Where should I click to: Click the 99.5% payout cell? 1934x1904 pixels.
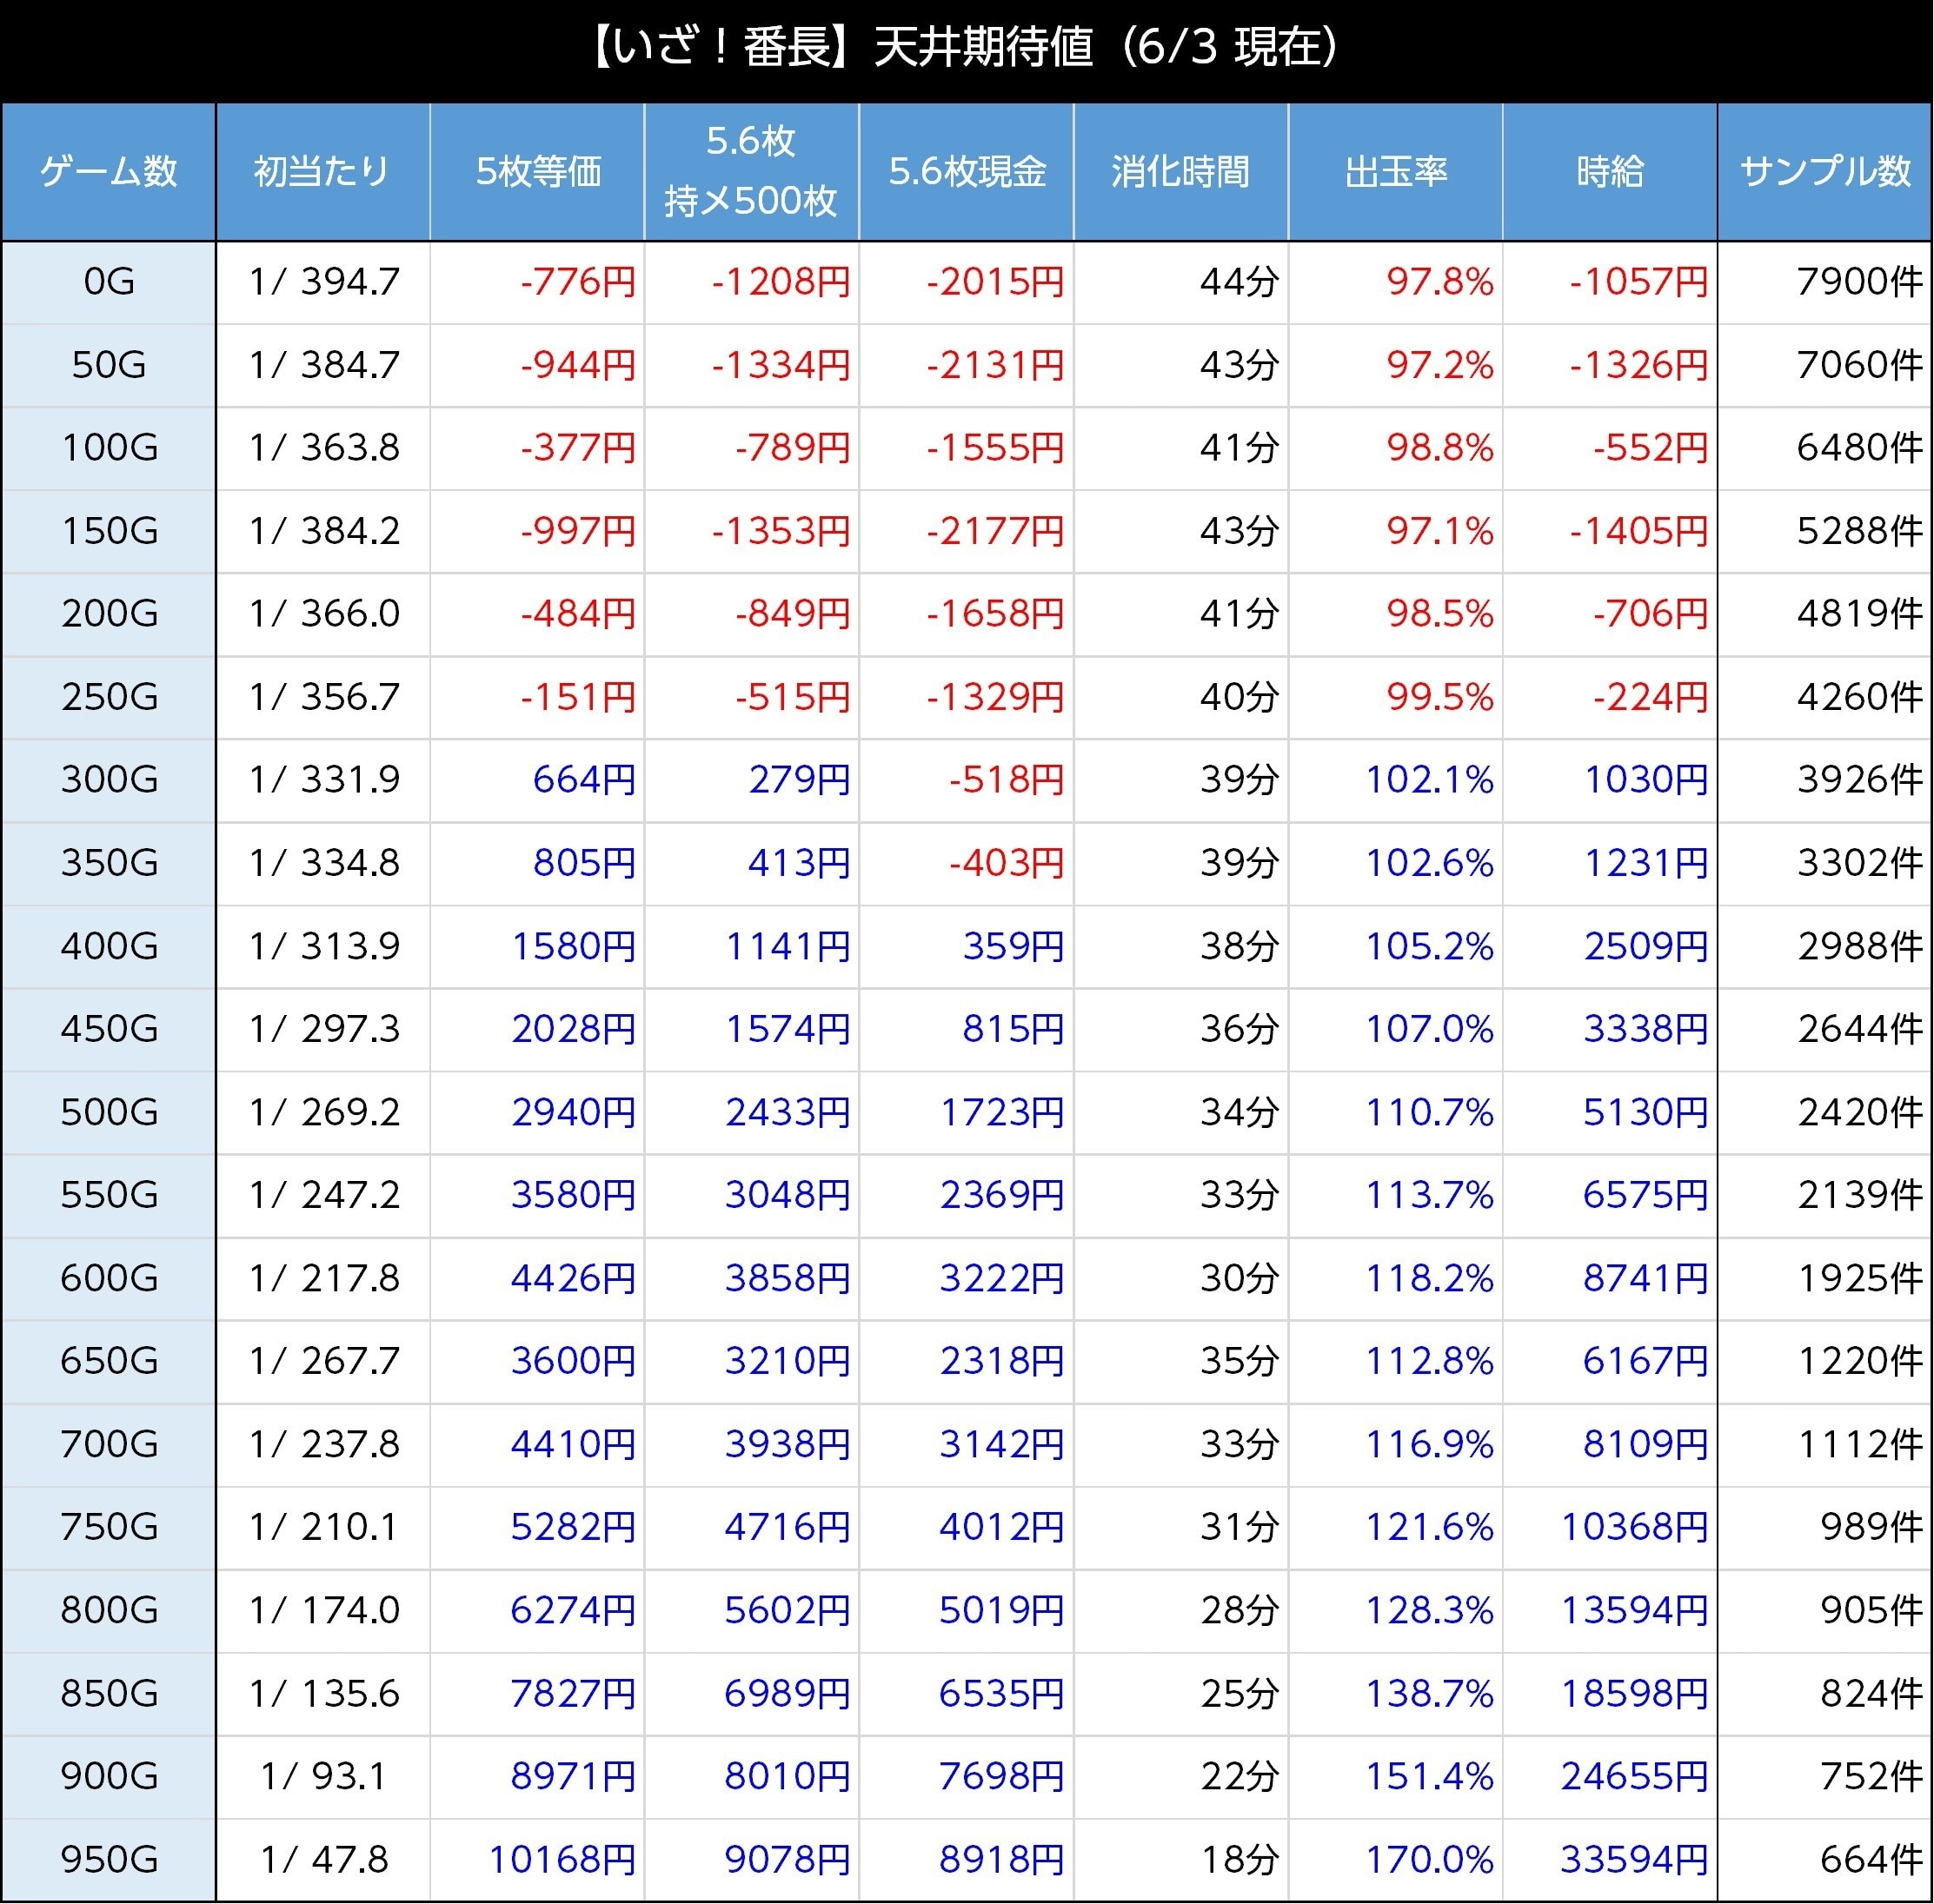(1396, 697)
